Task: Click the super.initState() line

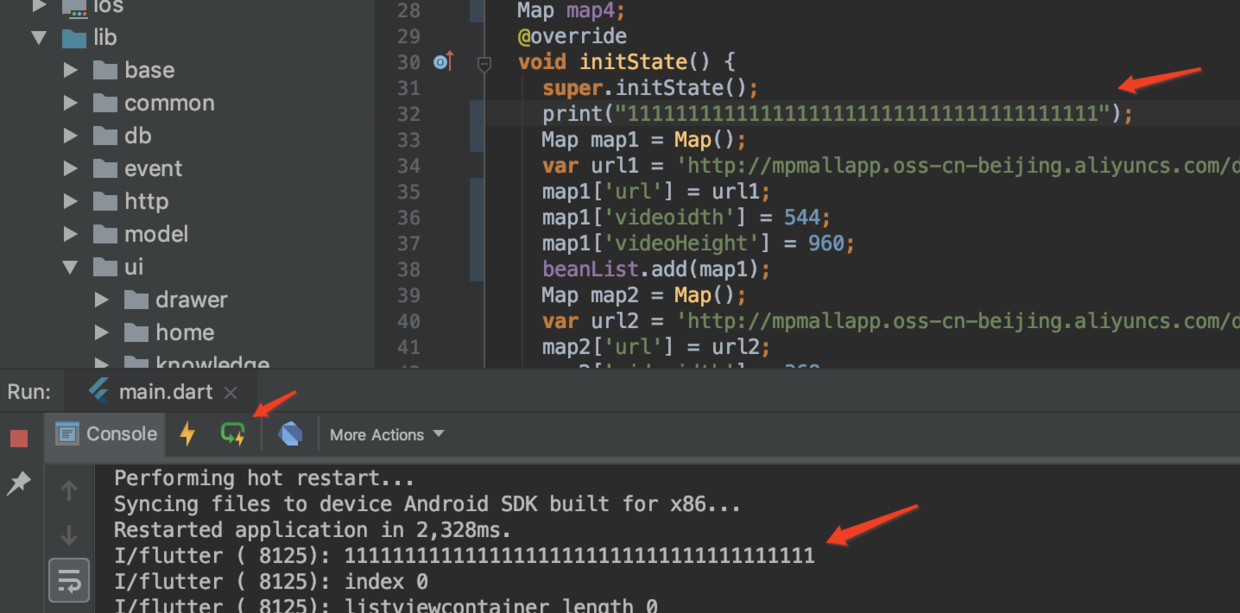Action: pyautogui.click(x=650, y=88)
